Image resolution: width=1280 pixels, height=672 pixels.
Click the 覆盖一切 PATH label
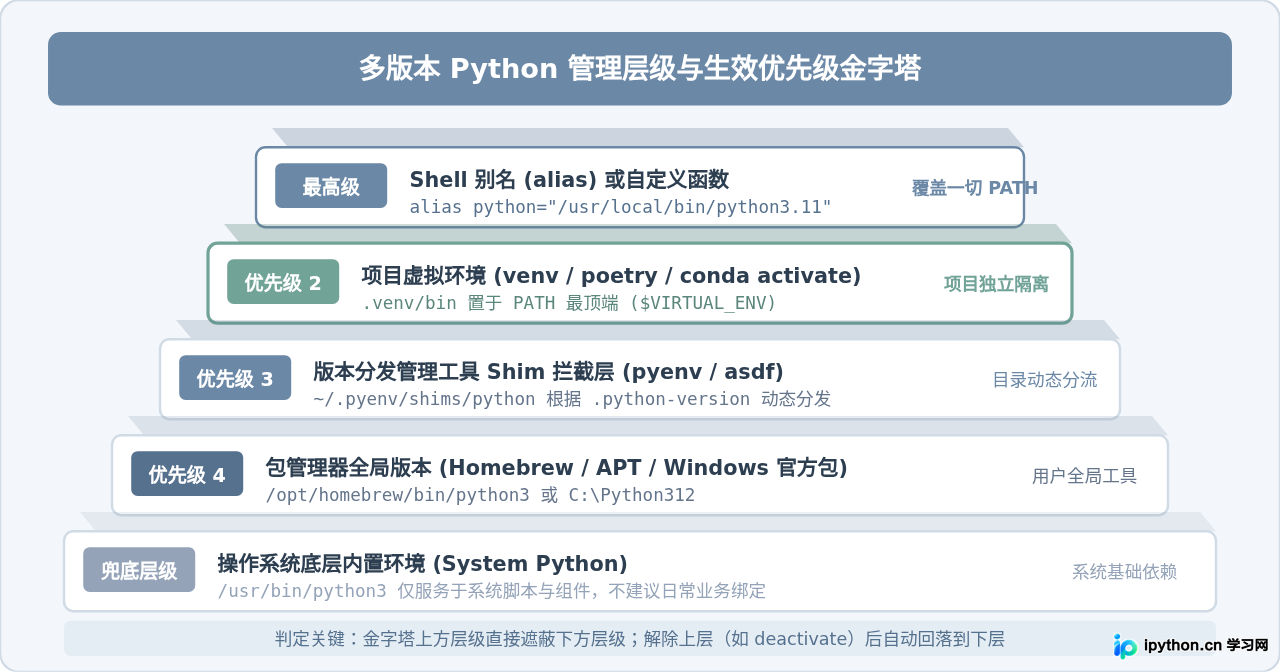click(x=974, y=187)
